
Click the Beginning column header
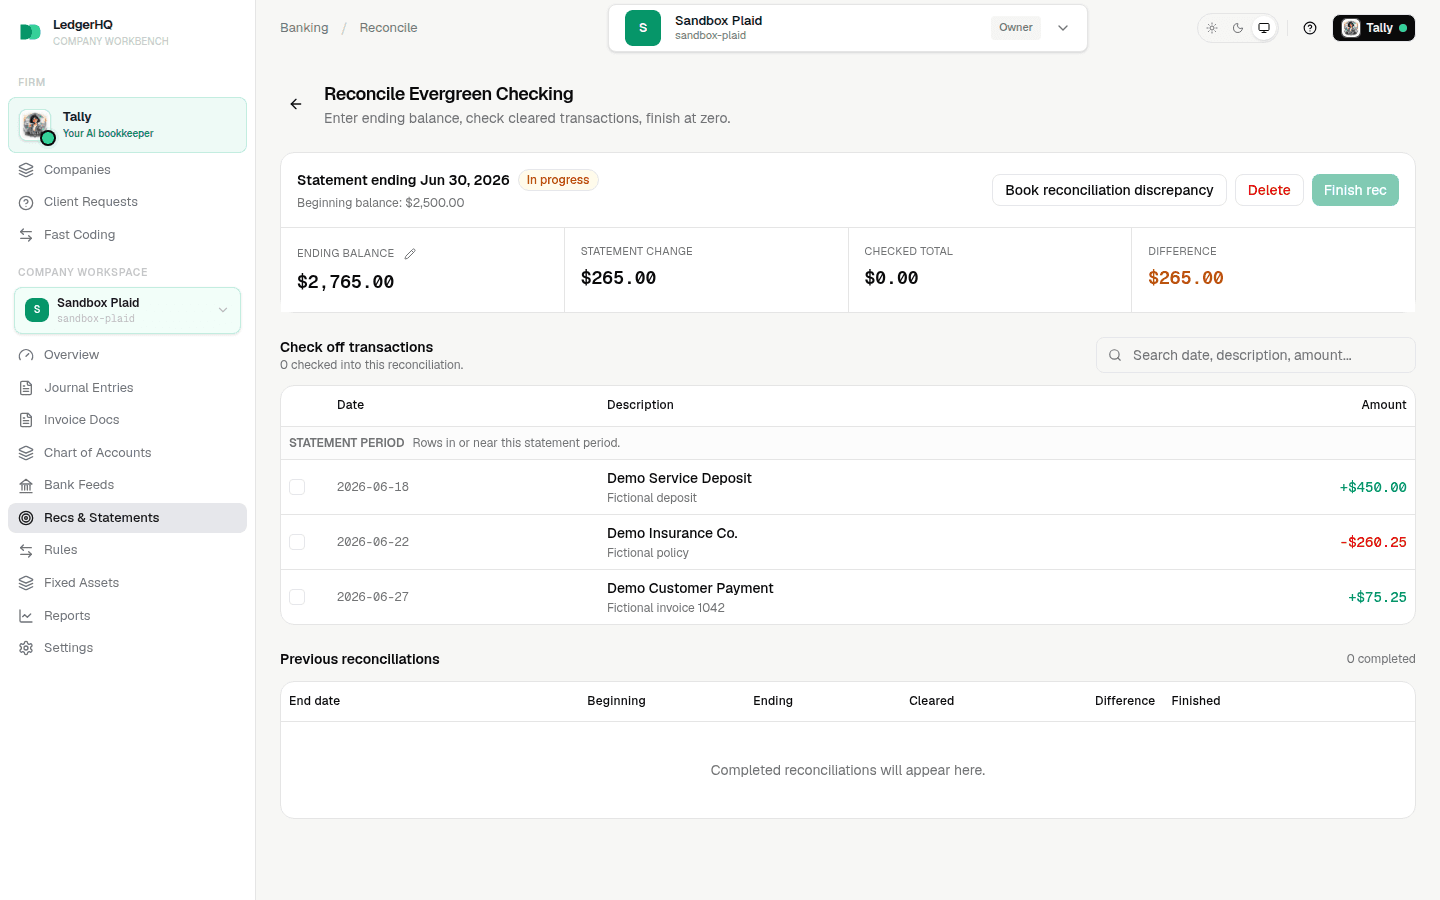[x=616, y=701]
